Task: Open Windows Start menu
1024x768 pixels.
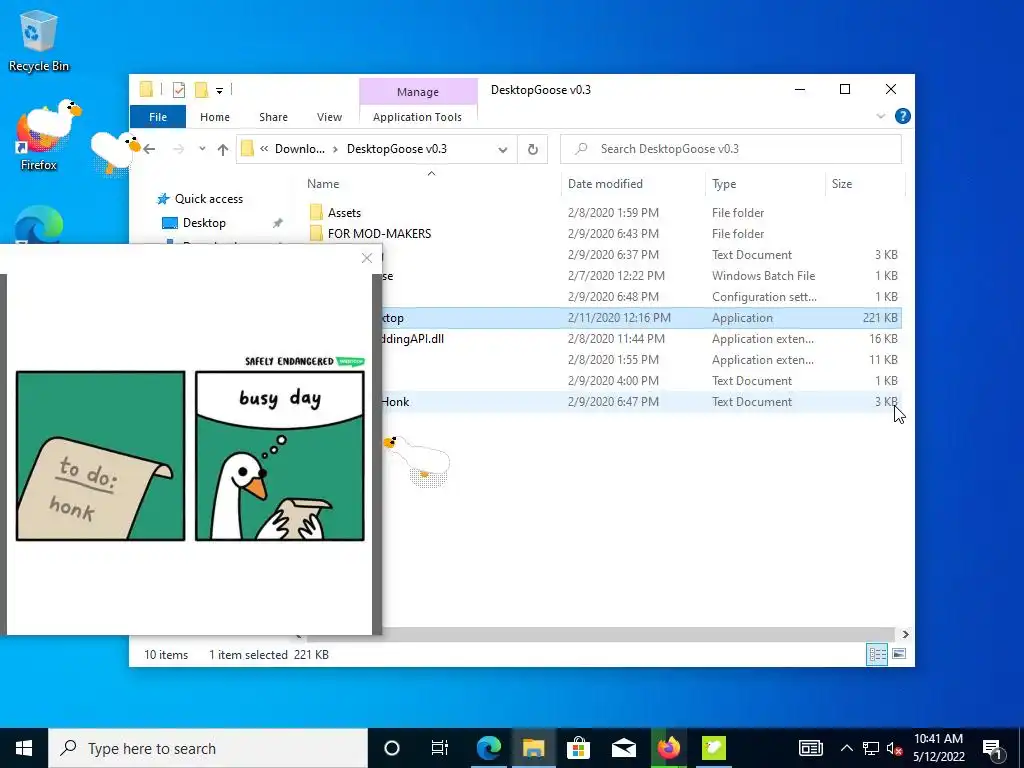Action: click(x=24, y=748)
